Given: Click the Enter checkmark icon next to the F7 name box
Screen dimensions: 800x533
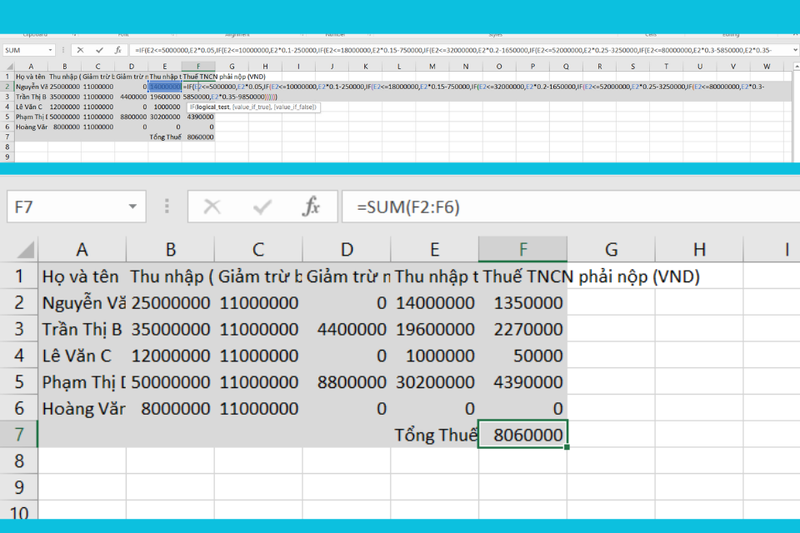Looking at the screenshot, I should click(262, 207).
